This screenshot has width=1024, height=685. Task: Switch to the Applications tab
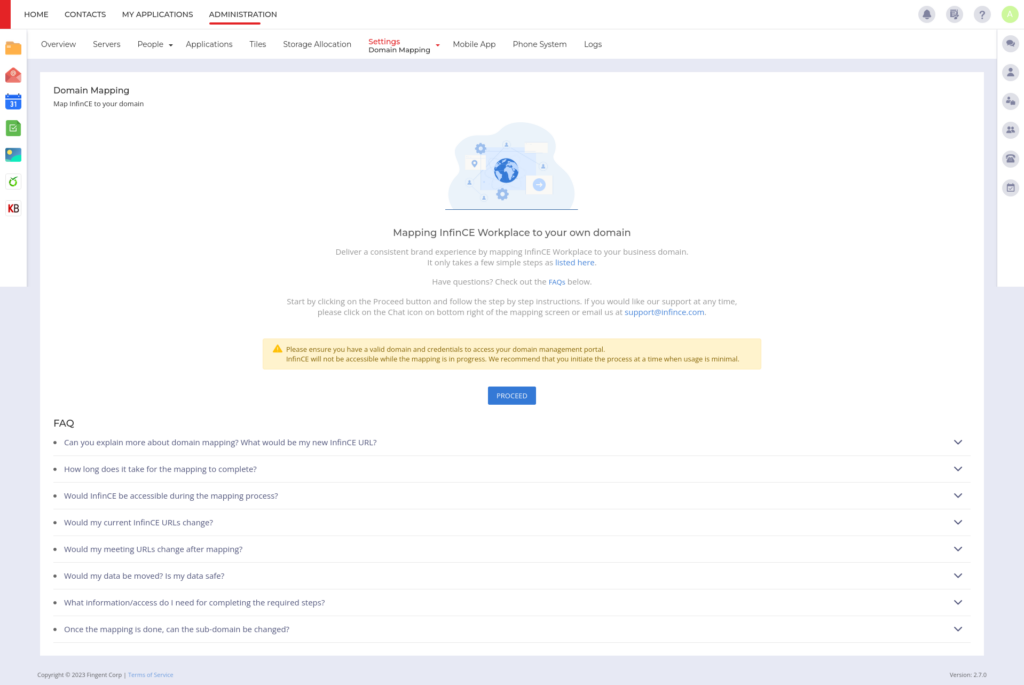pos(209,44)
